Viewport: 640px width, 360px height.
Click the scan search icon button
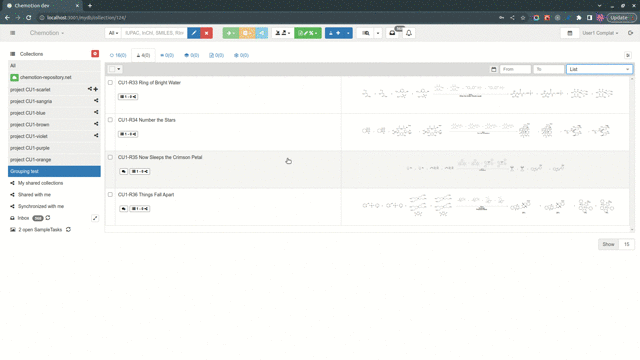(x=366, y=33)
